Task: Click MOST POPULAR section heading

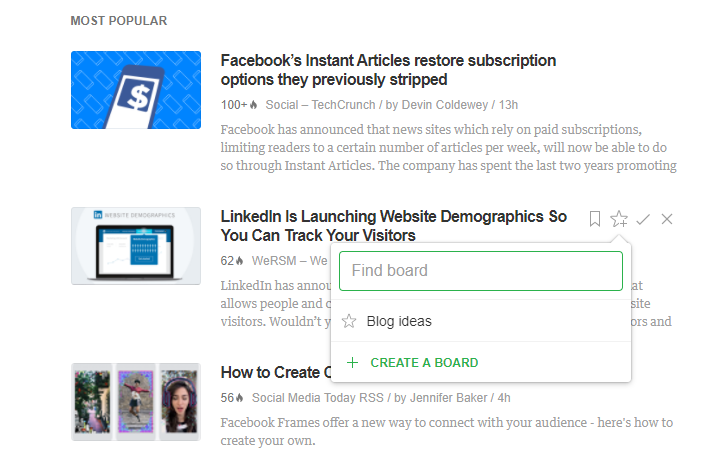Action: click(119, 21)
